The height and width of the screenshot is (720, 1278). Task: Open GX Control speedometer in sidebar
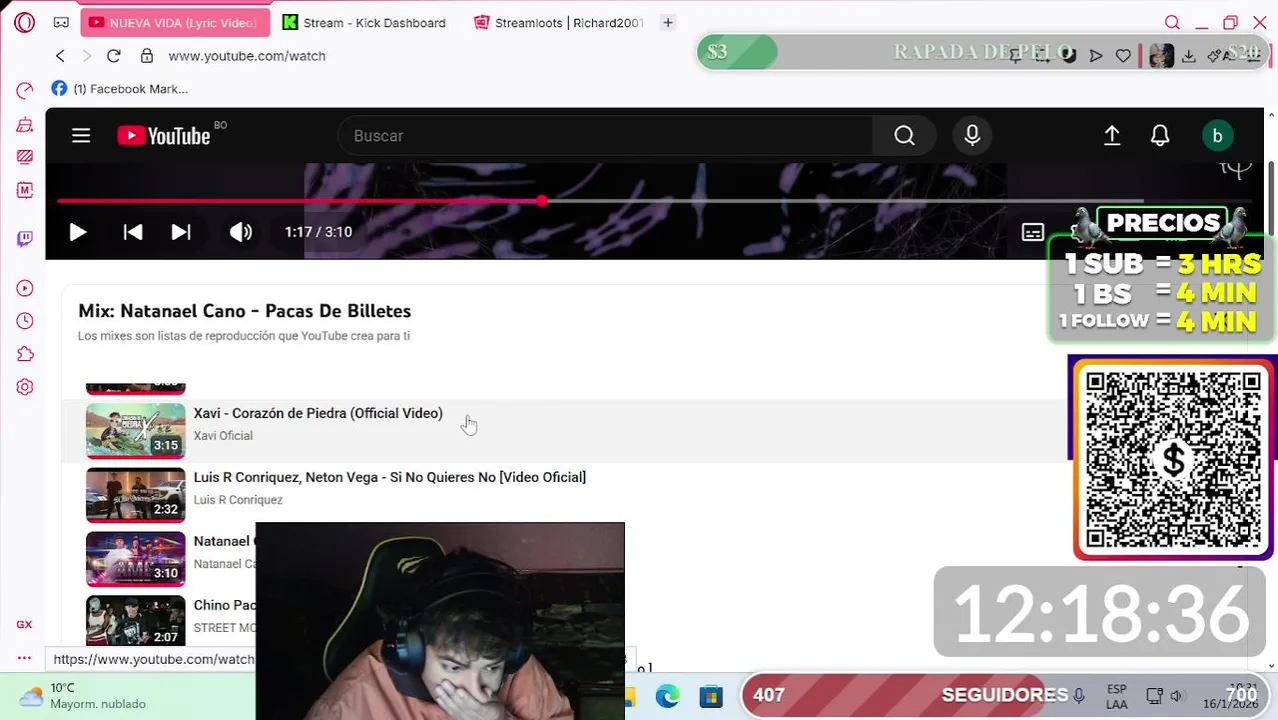point(25,91)
